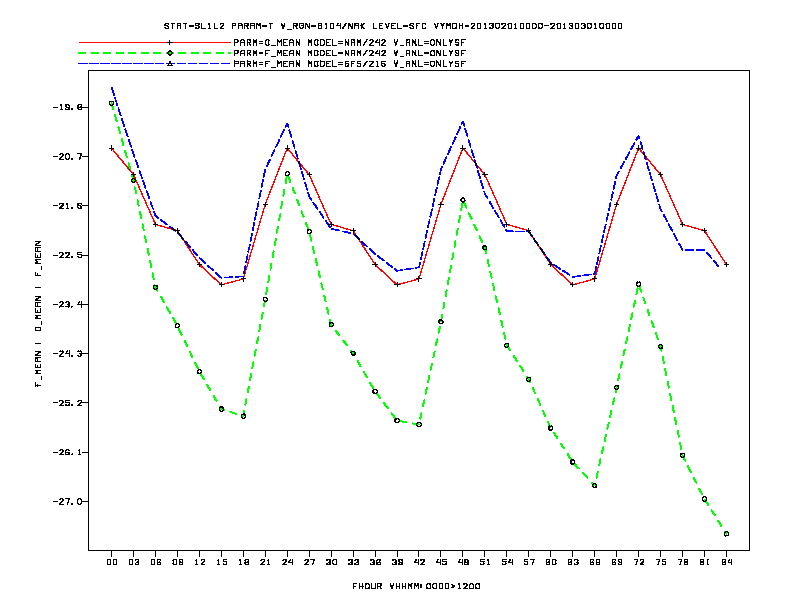Screen dimensions: 792x612
Task: Click x-axis tick label 54
Action: pyautogui.click(x=507, y=562)
